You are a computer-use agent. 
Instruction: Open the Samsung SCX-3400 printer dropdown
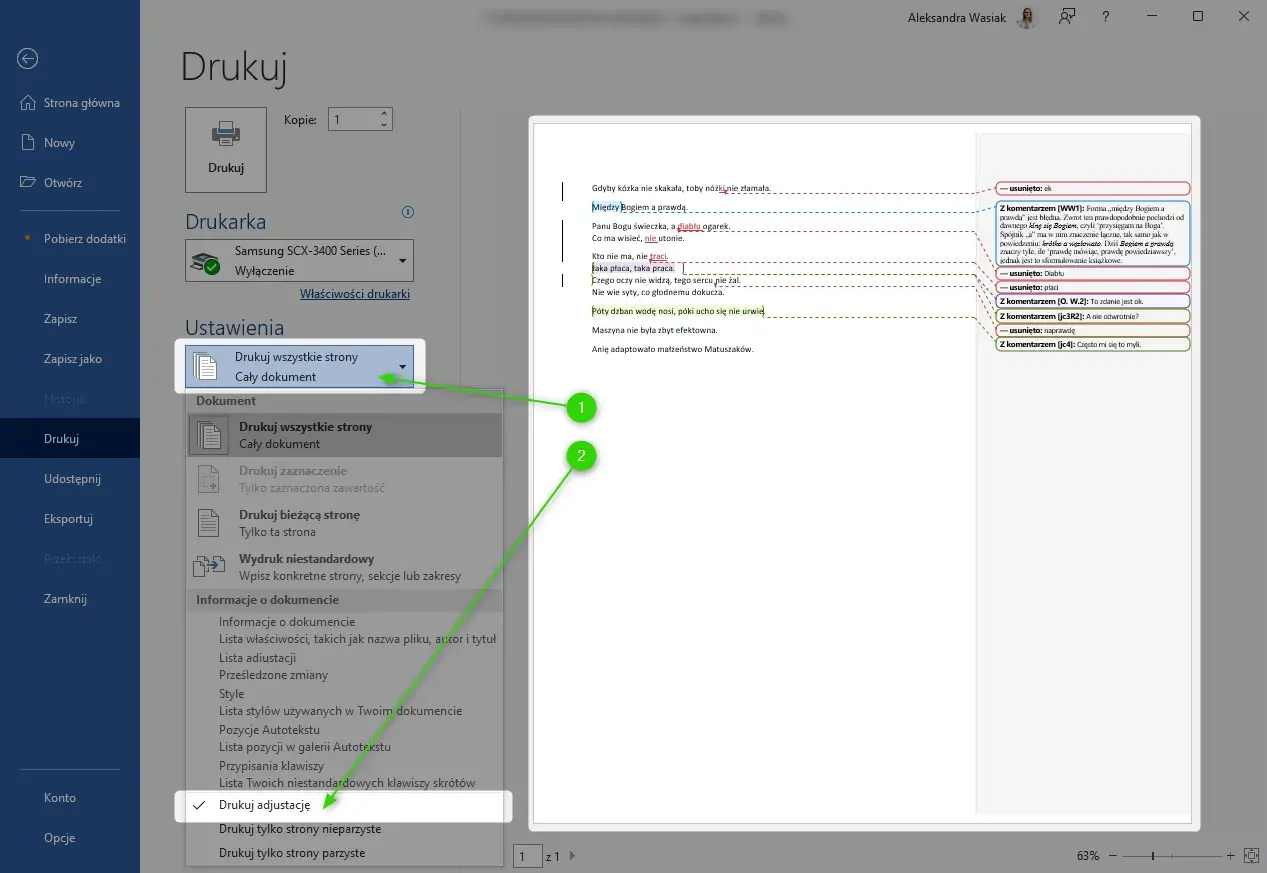[x=299, y=260]
